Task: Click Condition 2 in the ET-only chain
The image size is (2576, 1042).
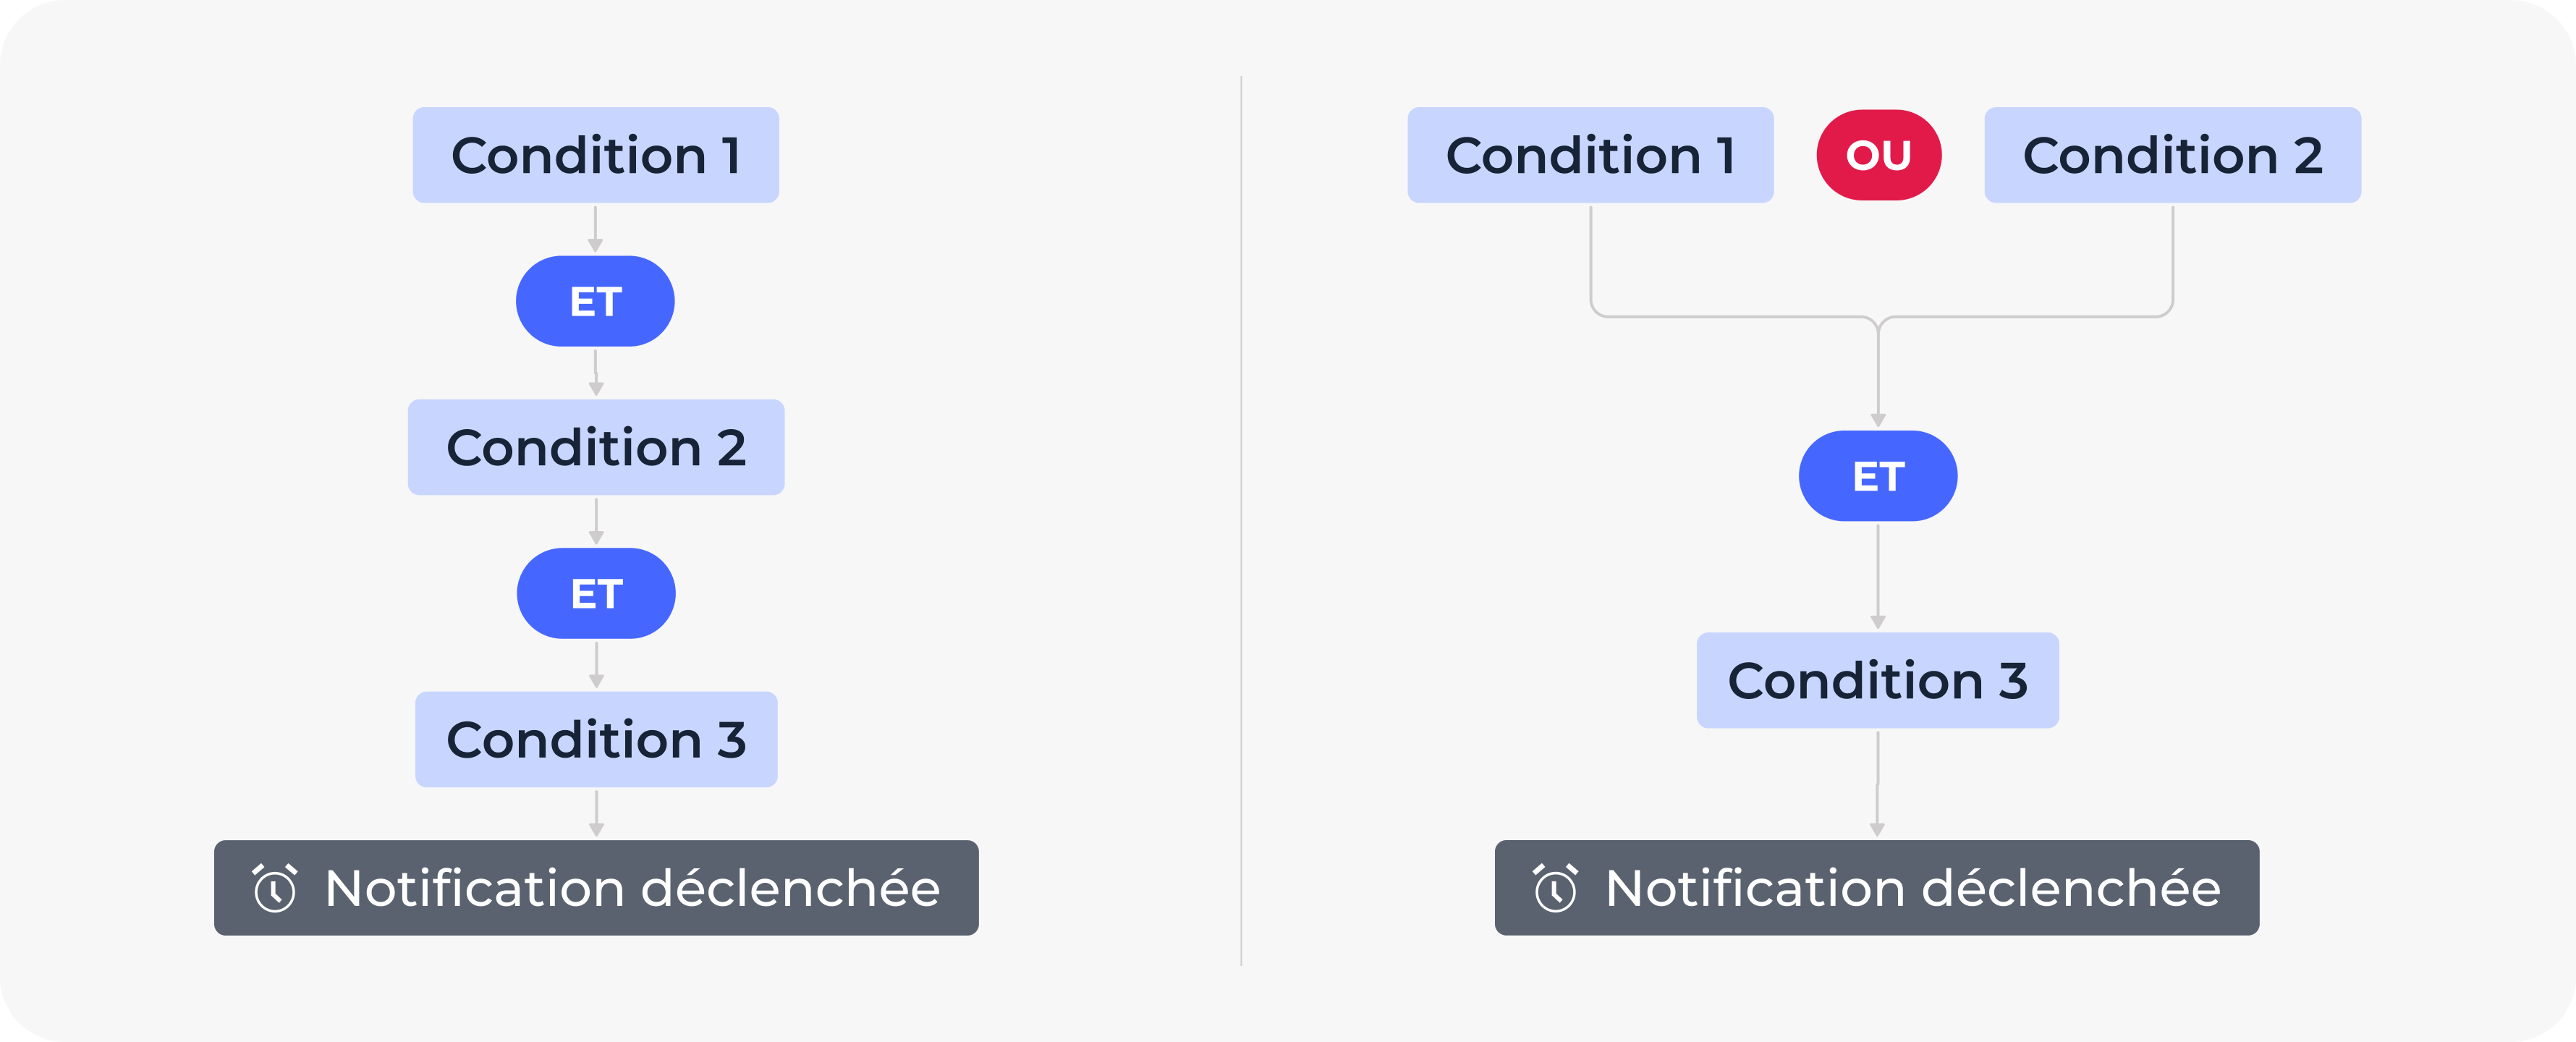Action: pos(596,447)
